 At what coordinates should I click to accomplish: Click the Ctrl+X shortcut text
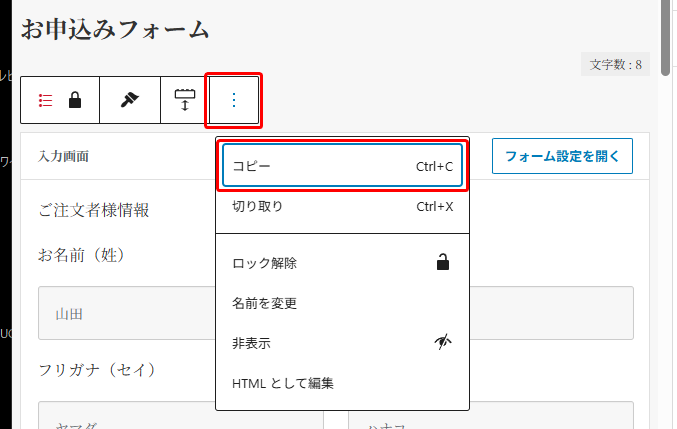point(435,207)
